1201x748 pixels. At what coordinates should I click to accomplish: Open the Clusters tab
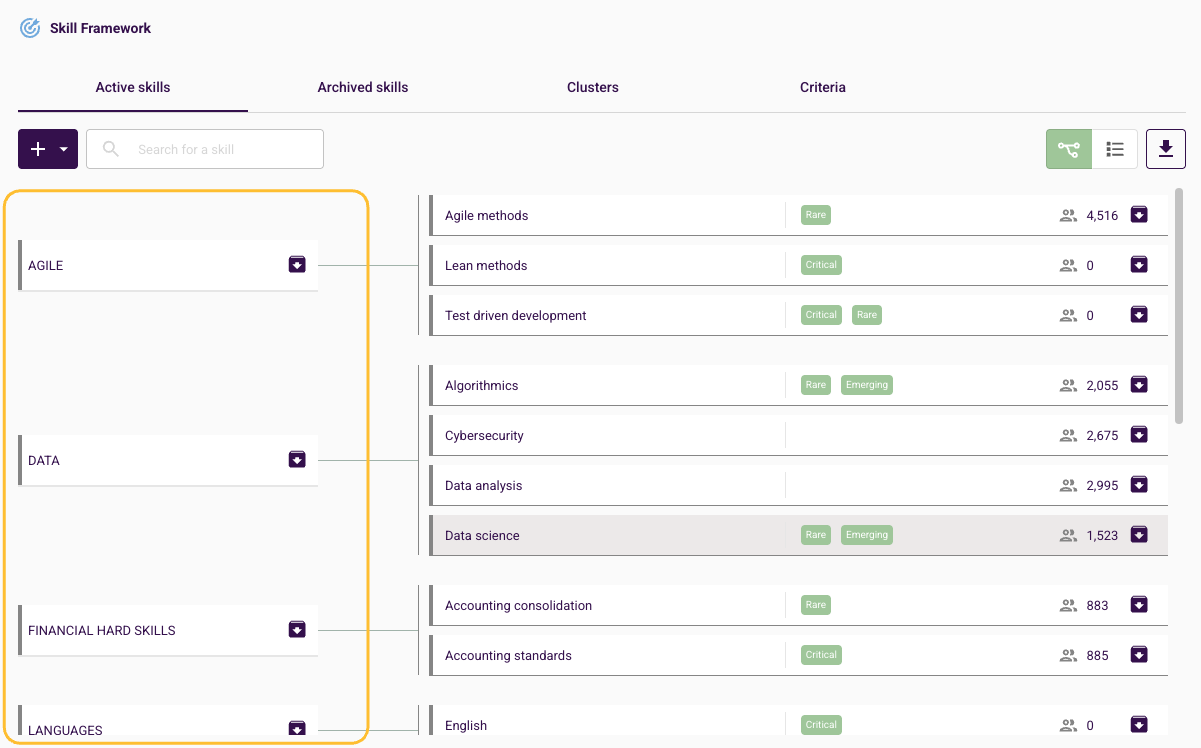593,87
